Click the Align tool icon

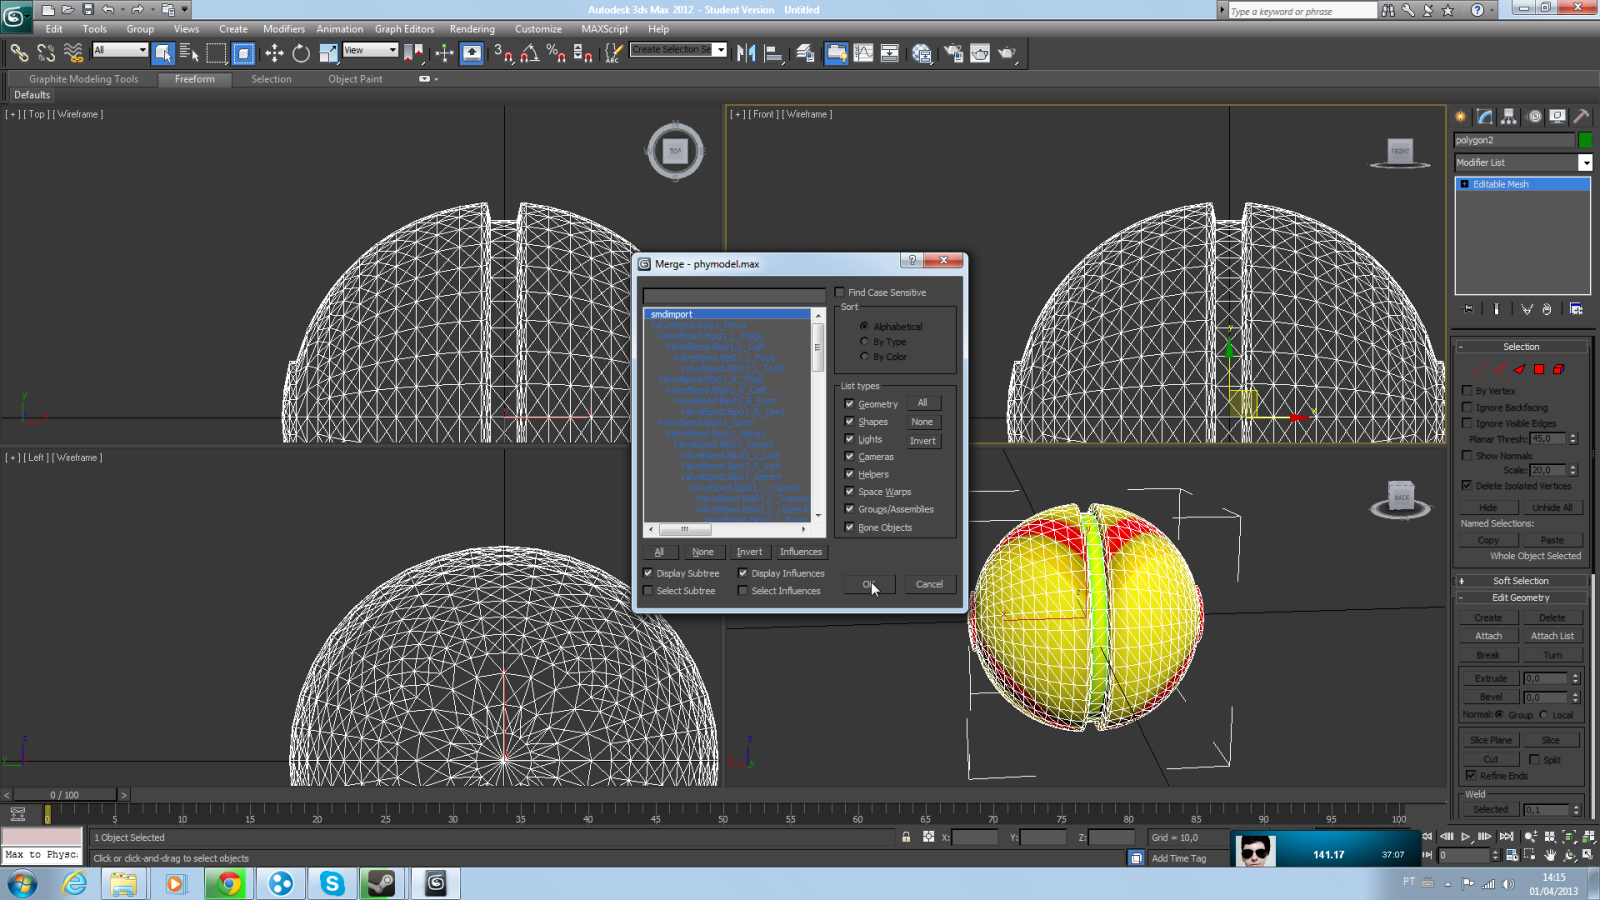773,53
